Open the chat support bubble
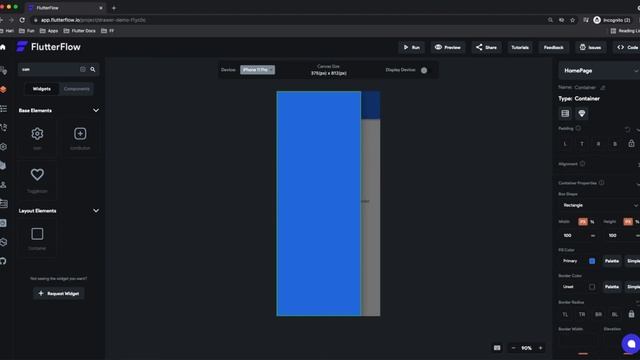 point(631,344)
